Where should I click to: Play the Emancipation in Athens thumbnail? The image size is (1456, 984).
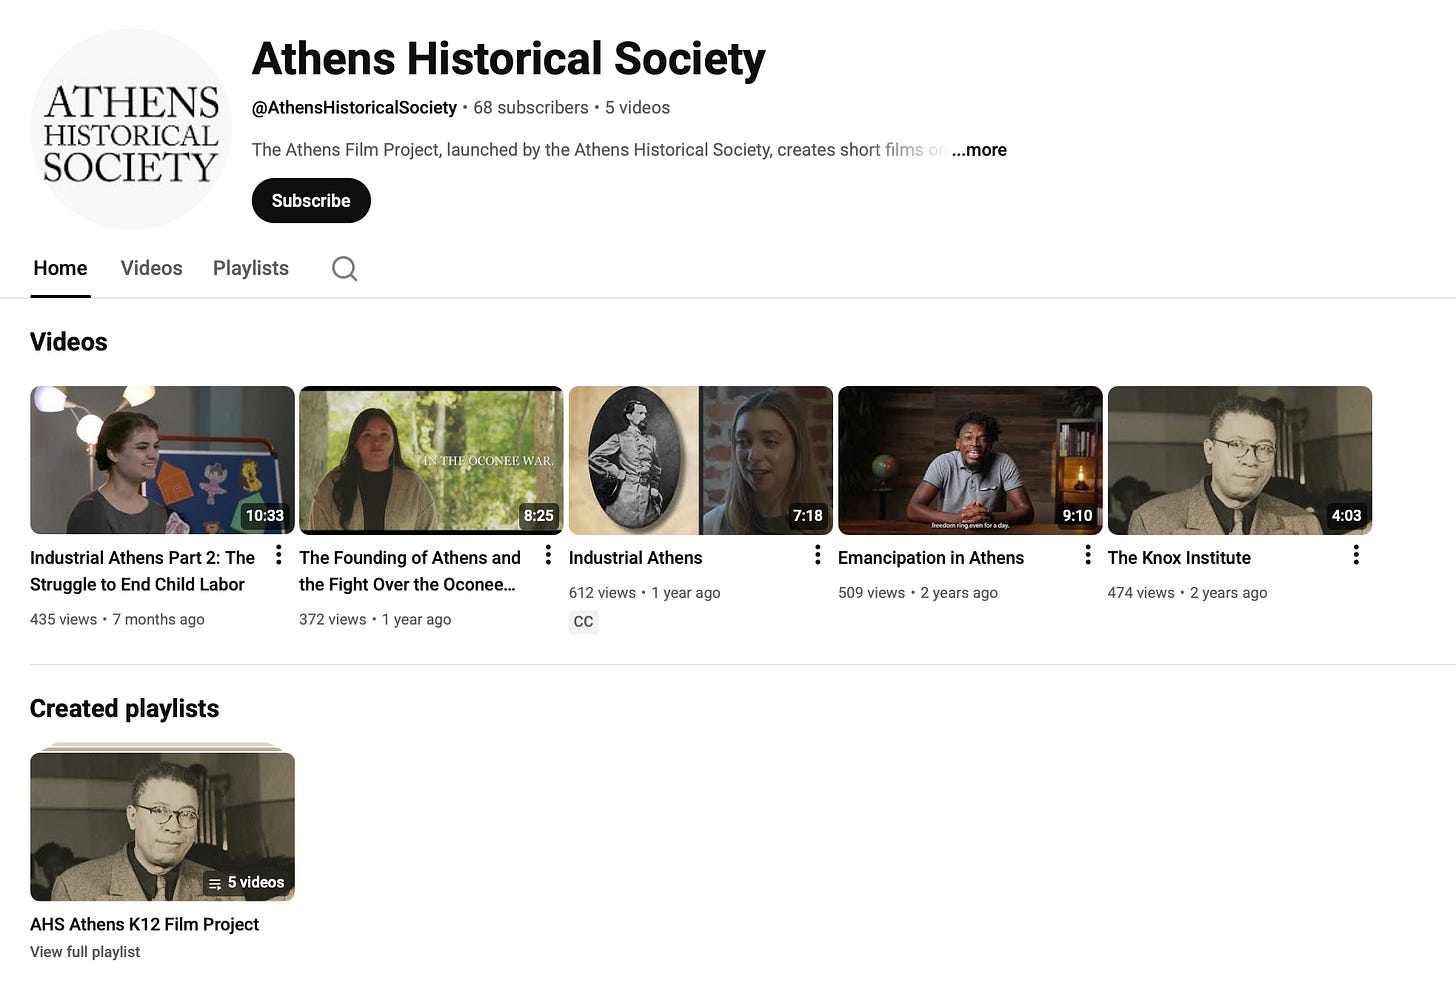[x=970, y=460]
